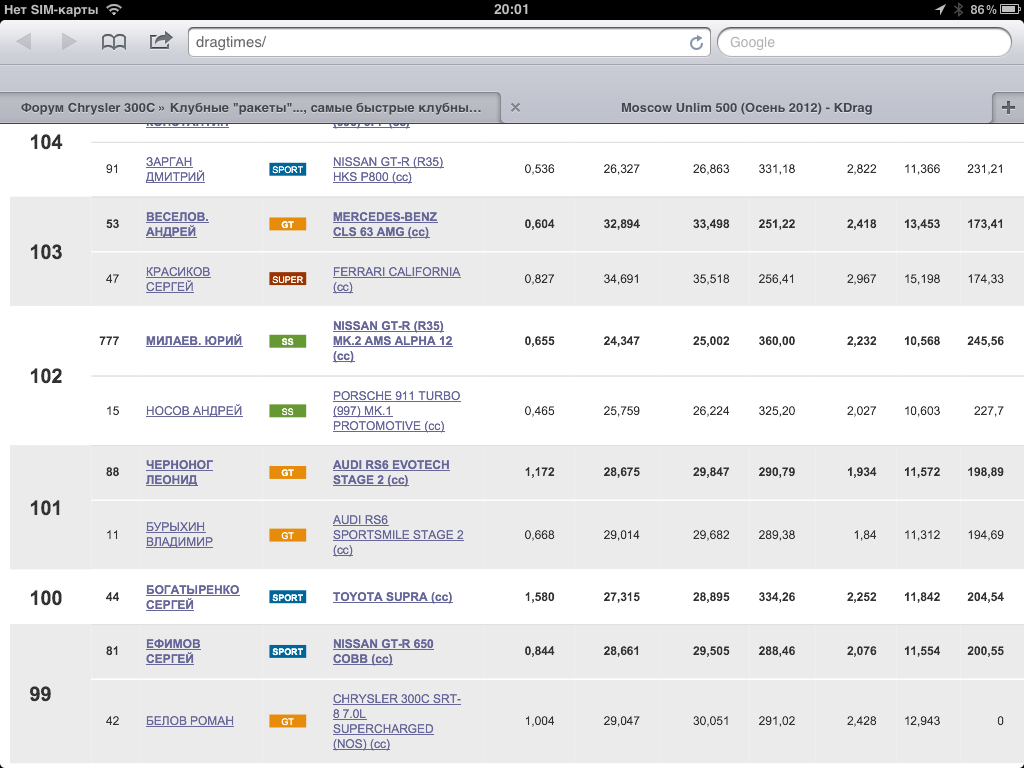Select race number 102 cell
The height and width of the screenshot is (768, 1024).
(46, 376)
